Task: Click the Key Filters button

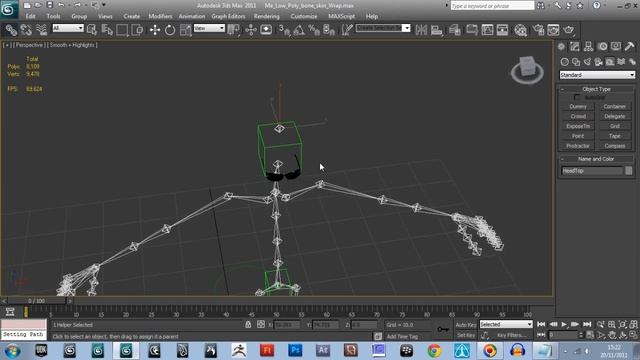Action: 511,335
